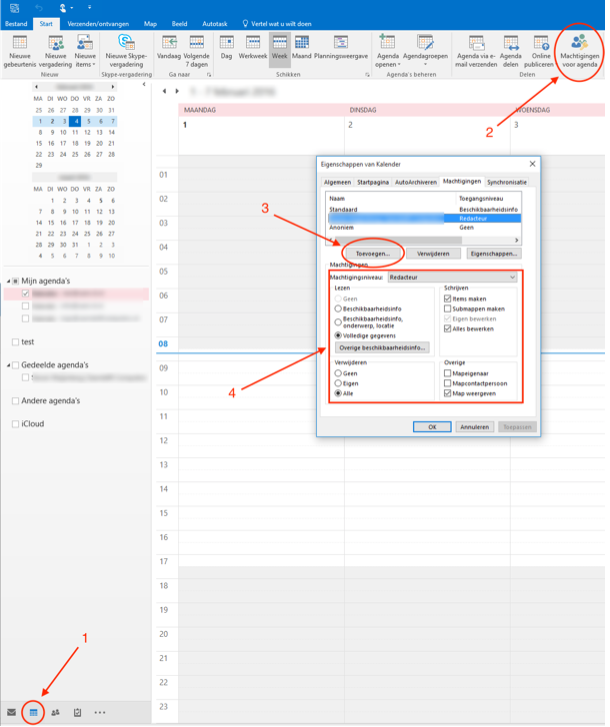Create a Nieuwe vergadering from the ribbon
610x727 pixels.
click(x=56, y=50)
